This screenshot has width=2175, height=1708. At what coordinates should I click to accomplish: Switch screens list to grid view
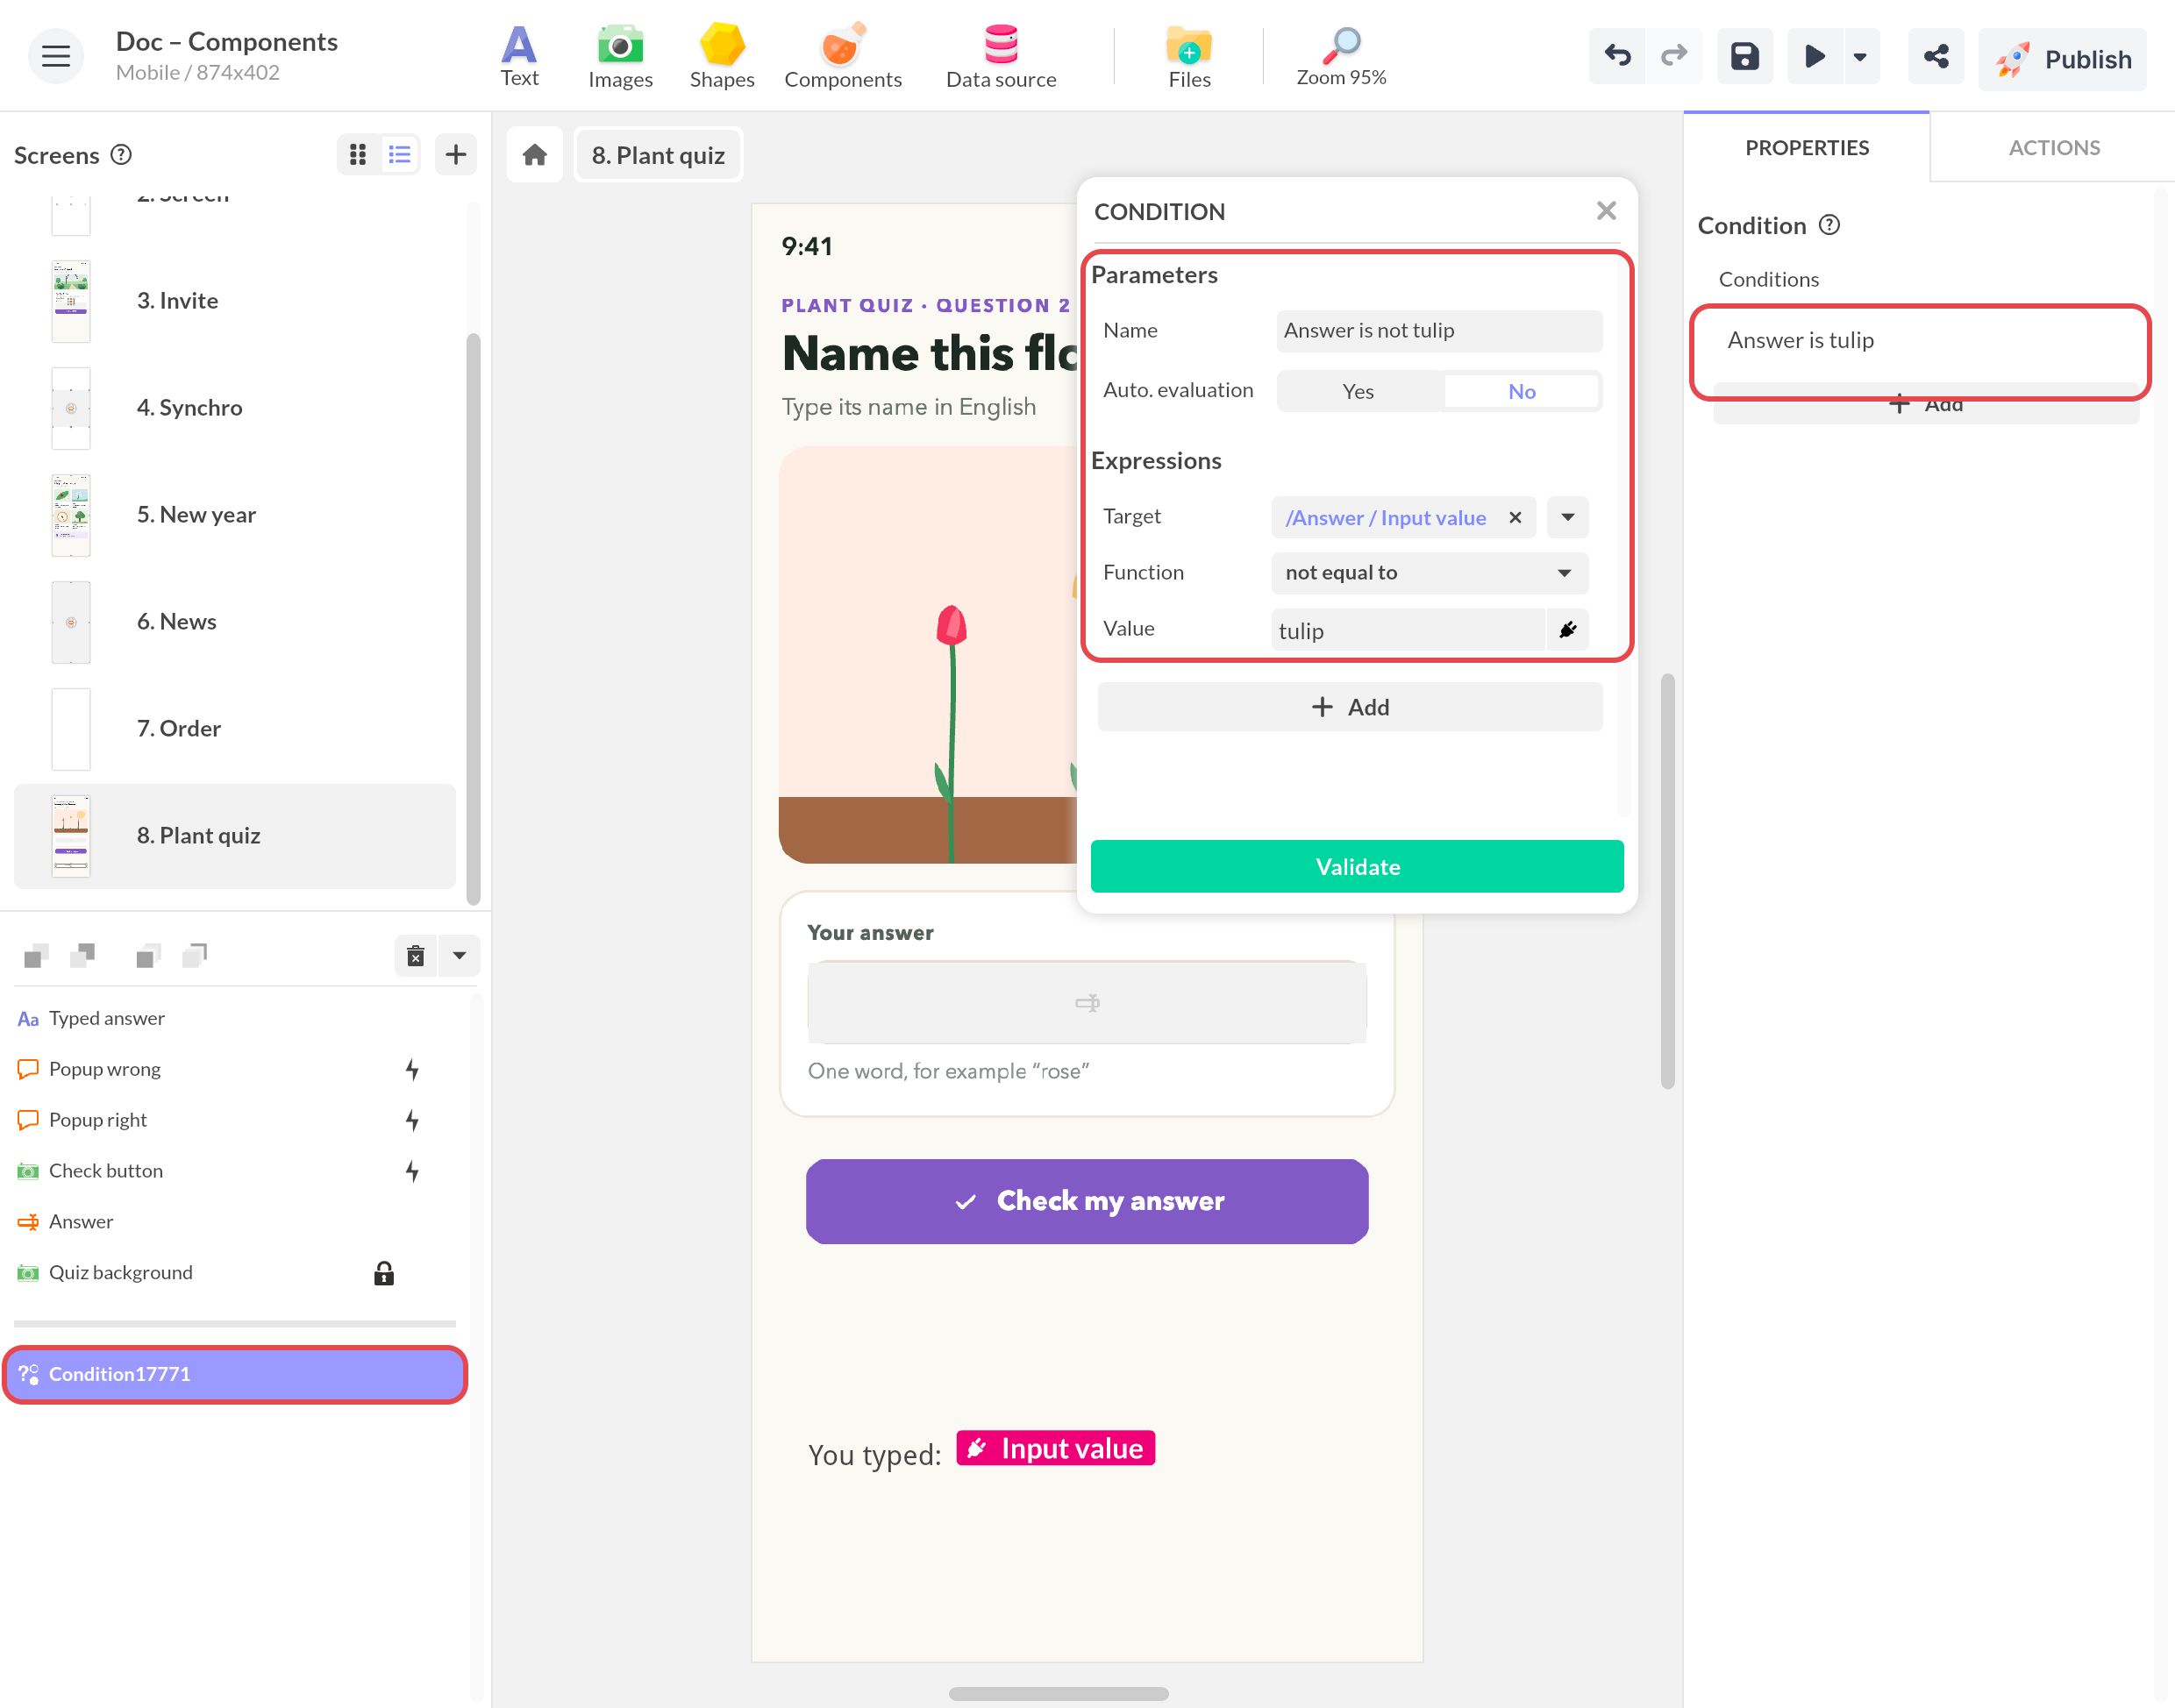pyautogui.click(x=357, y=154)
